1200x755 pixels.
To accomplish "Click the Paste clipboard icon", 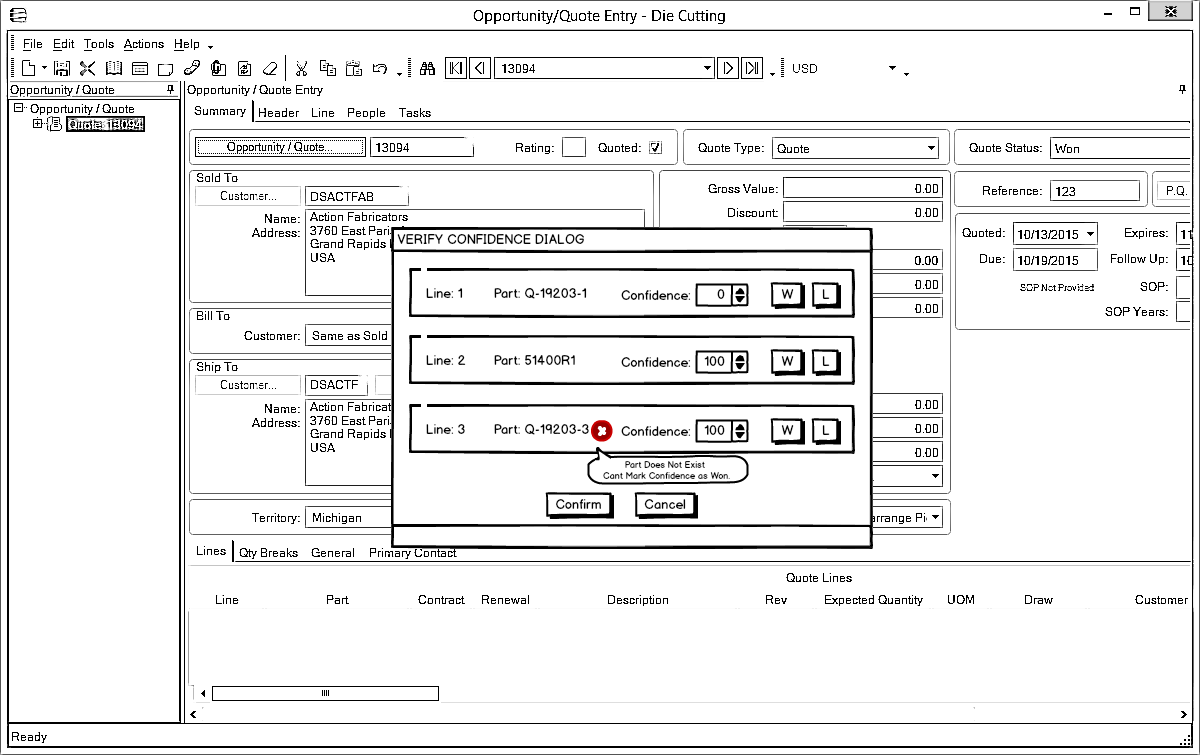I will [353, 69].
